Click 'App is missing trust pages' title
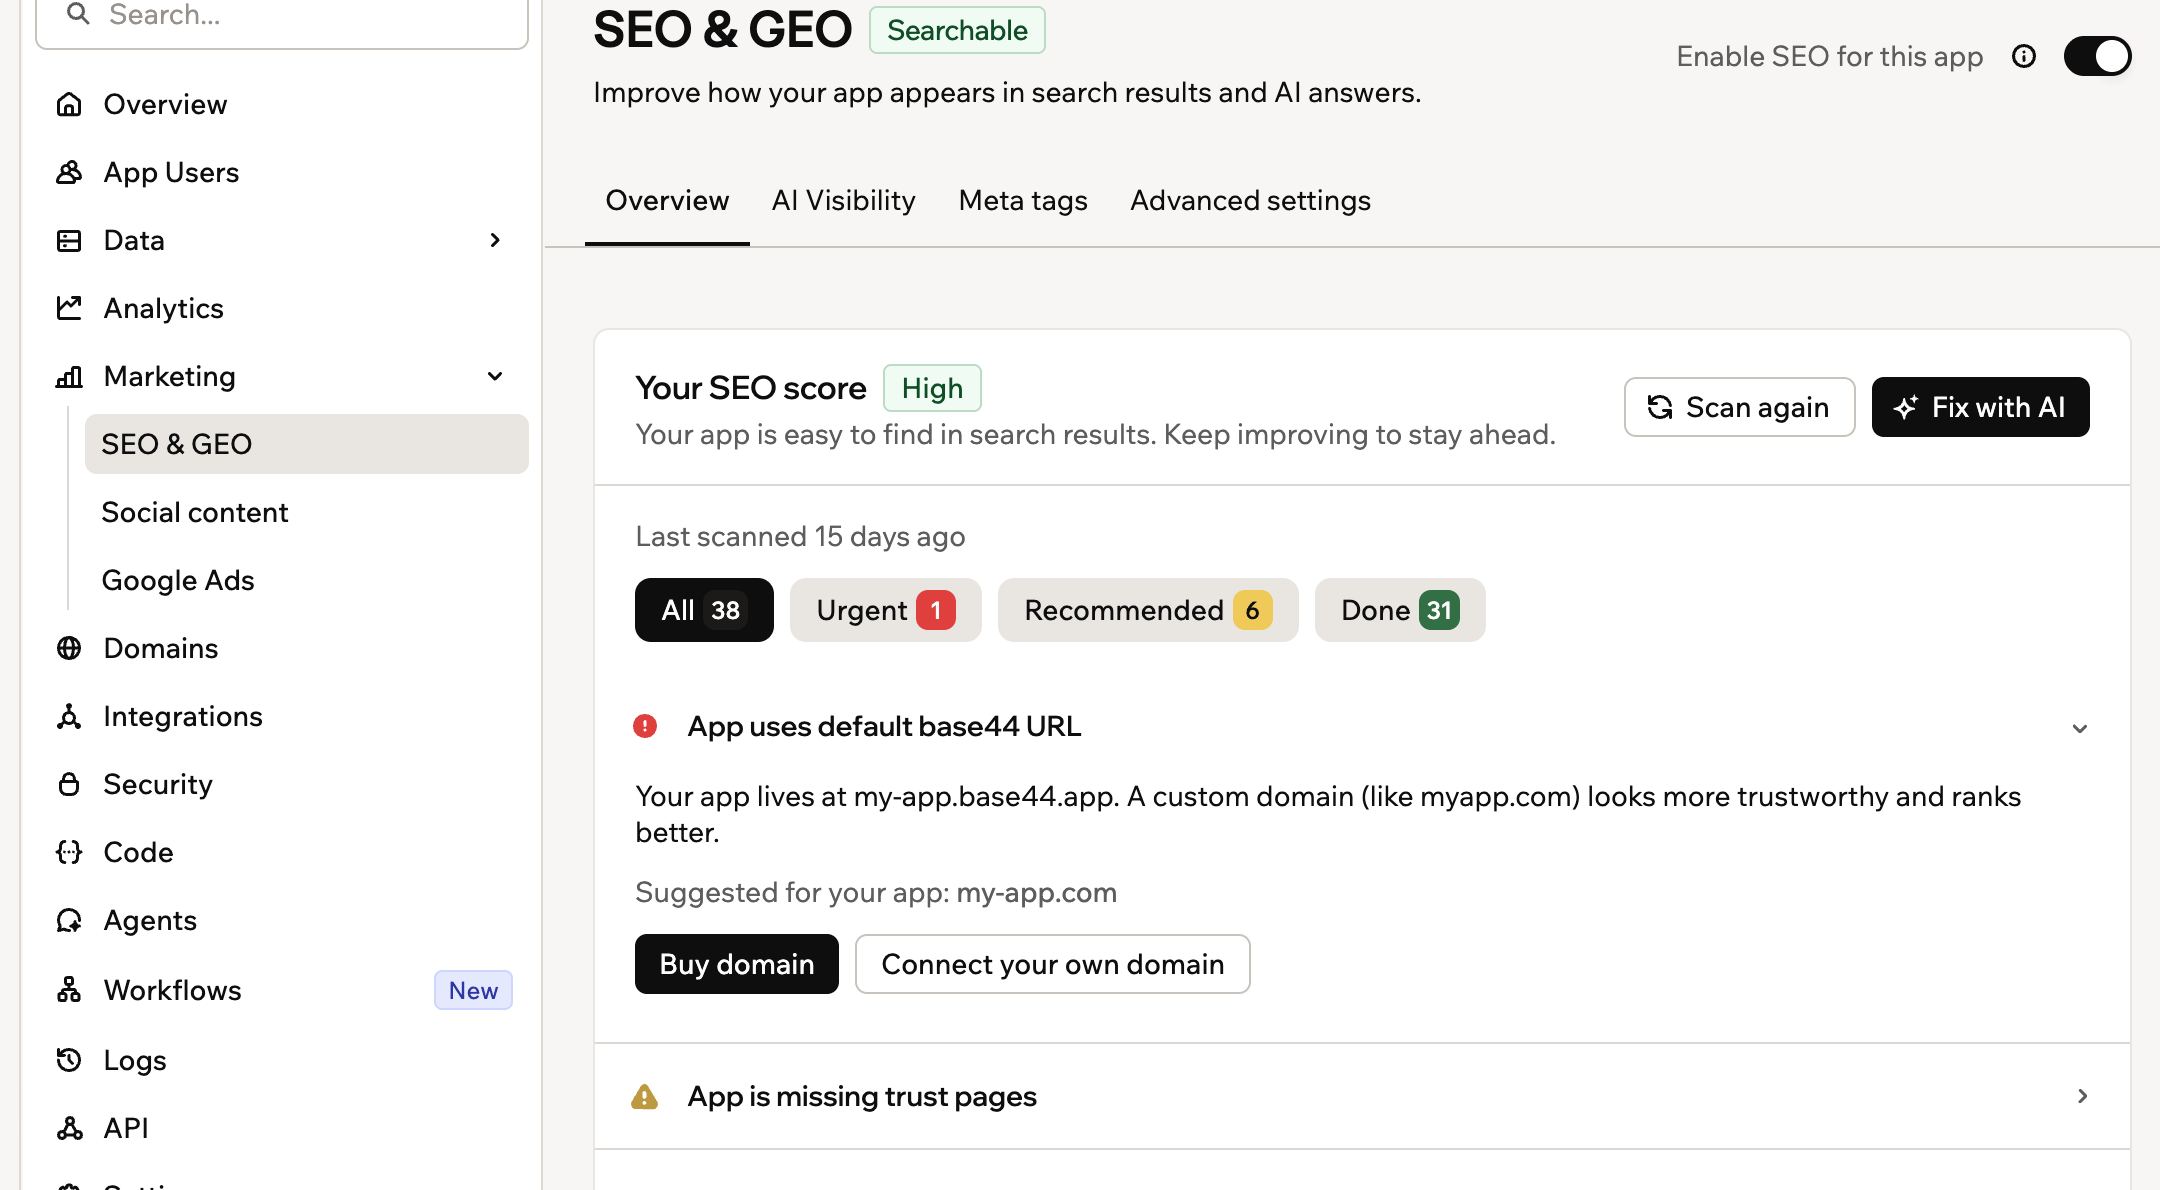This screenshot has width=2160, height=1190. (862, 1097)
